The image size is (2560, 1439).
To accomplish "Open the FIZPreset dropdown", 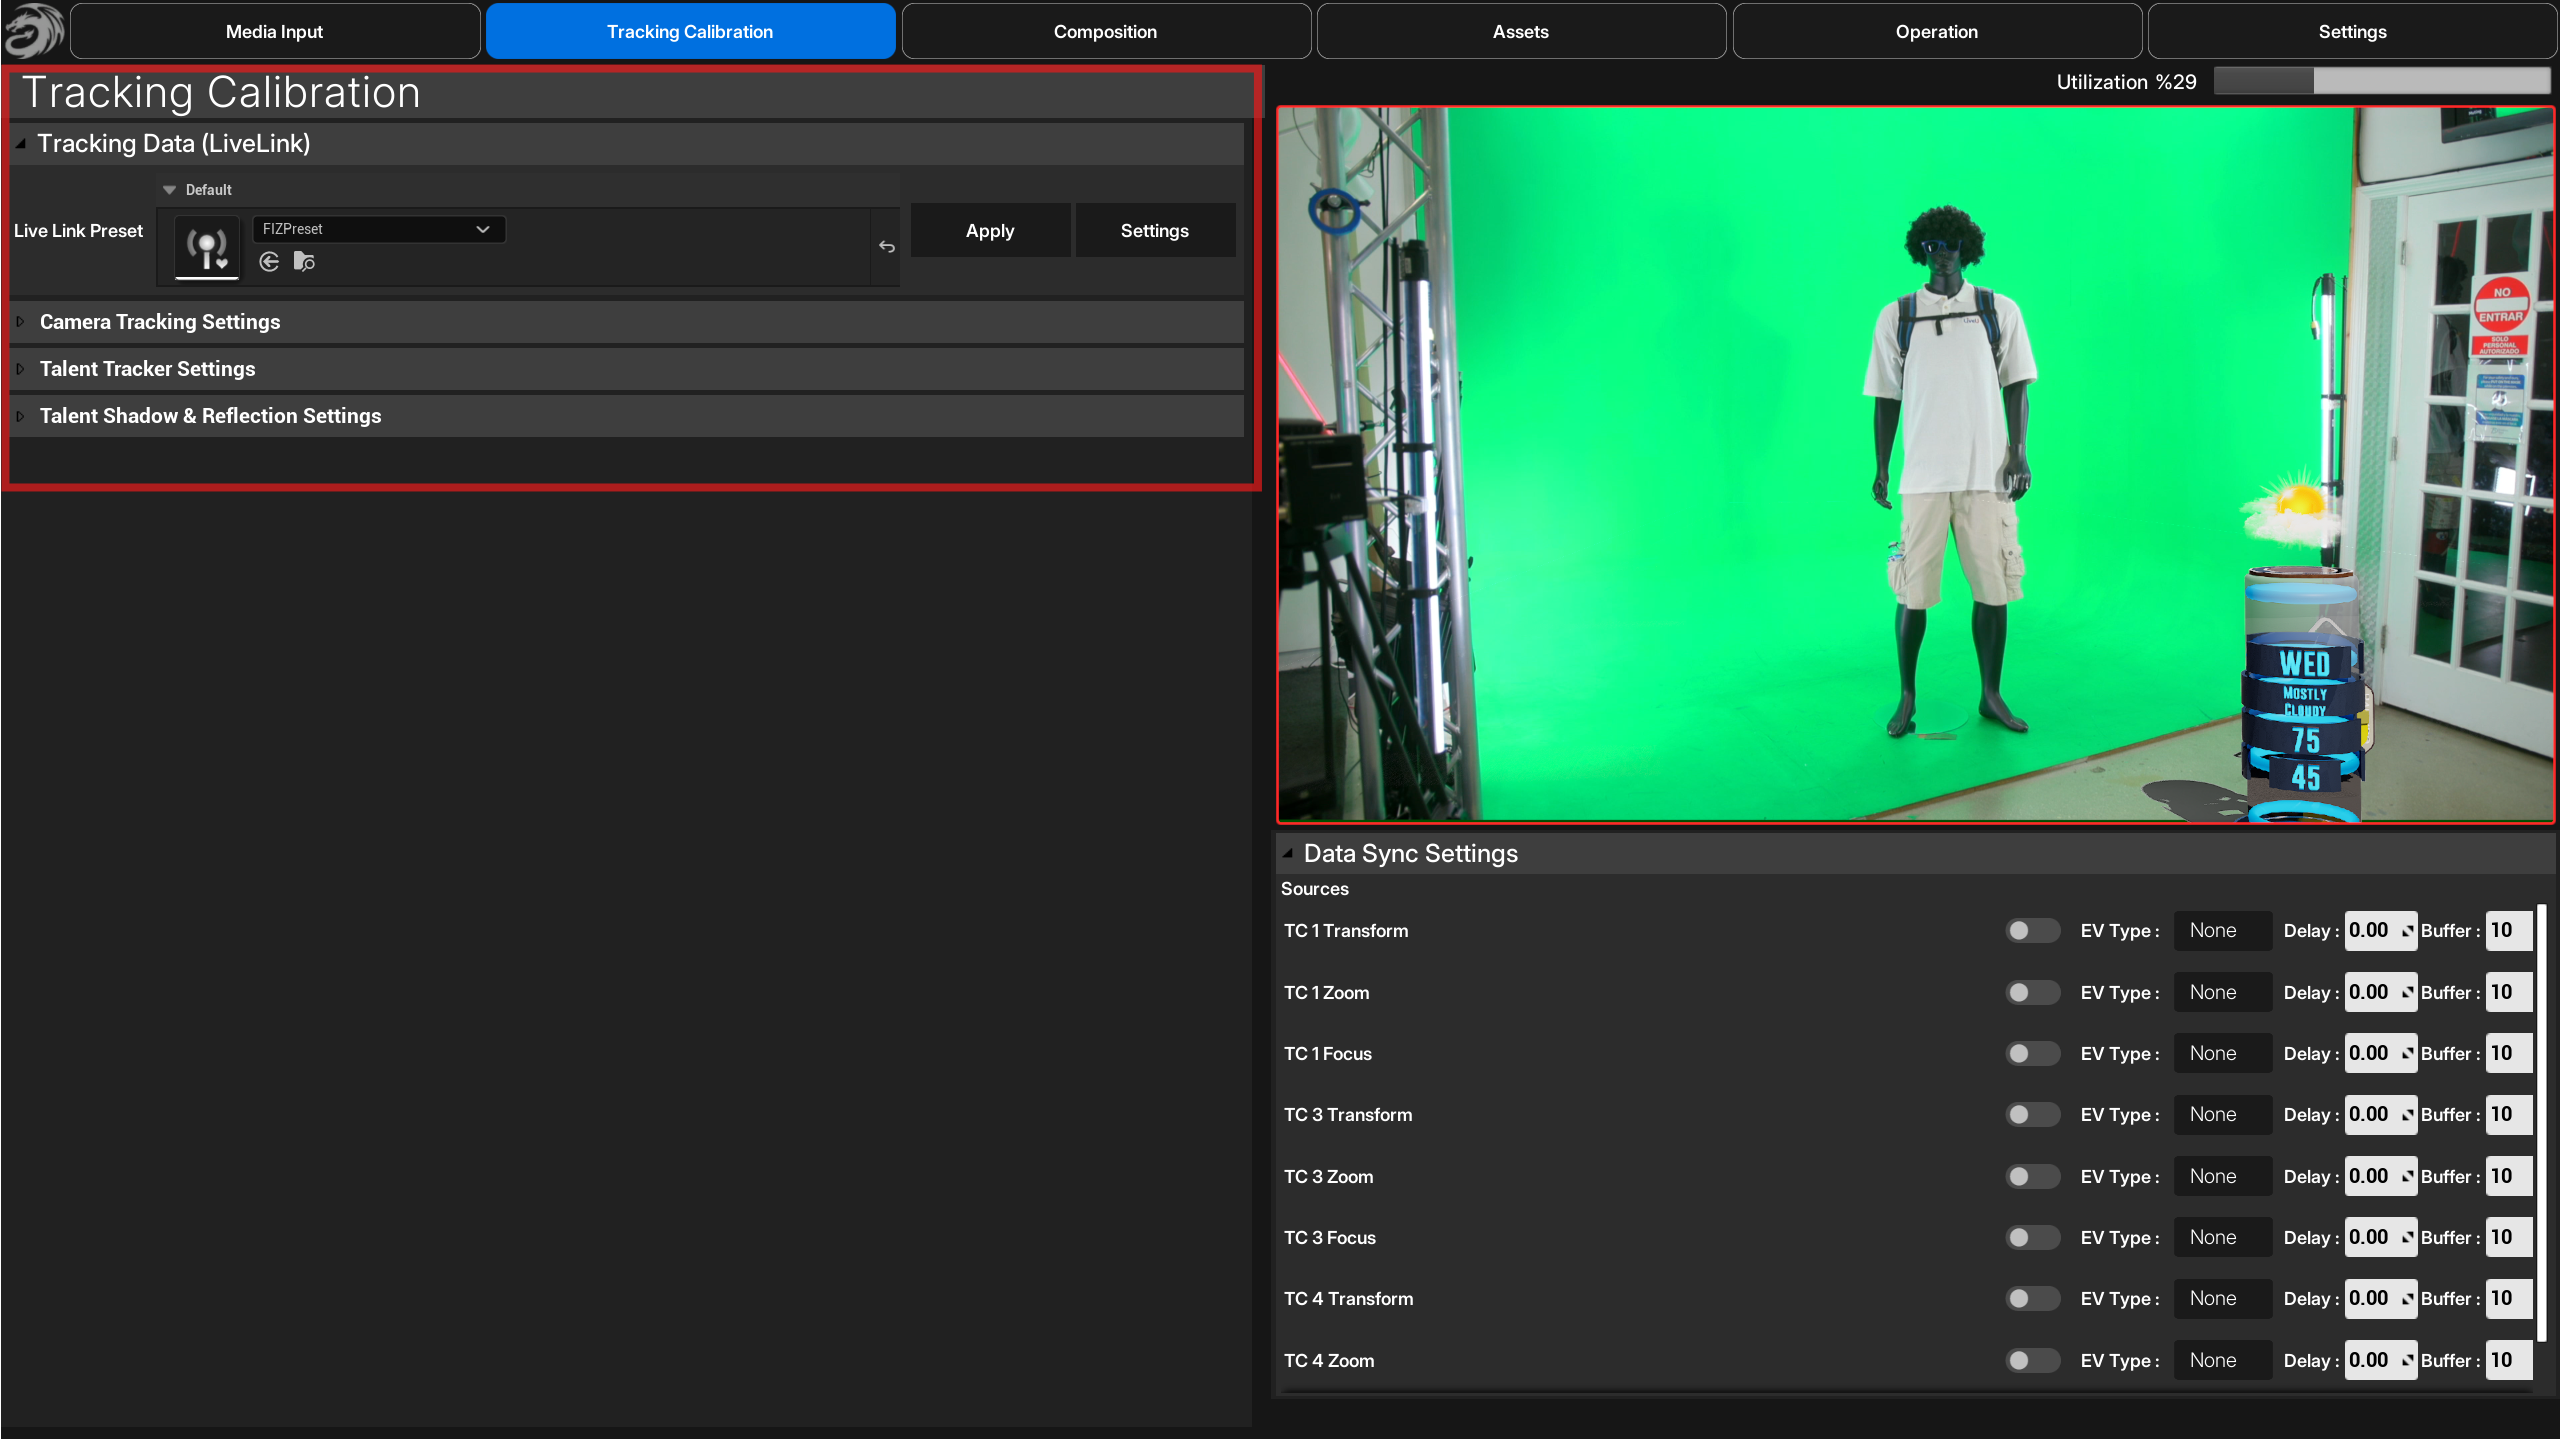I will pyautogui.click(x=378, y=229).
